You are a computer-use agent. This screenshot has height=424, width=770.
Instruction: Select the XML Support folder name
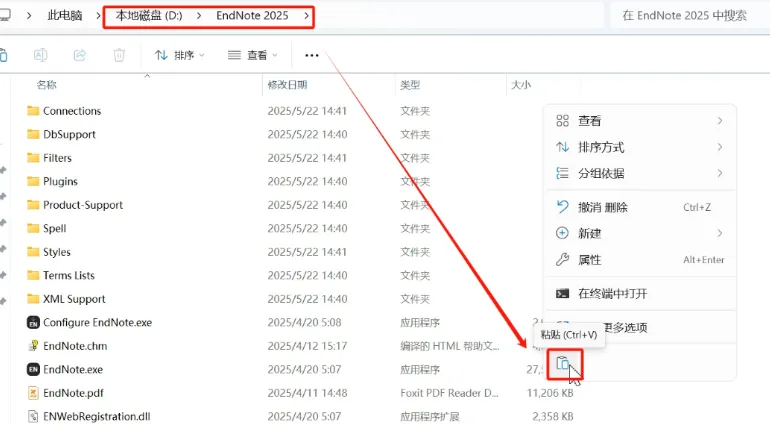point(74,299)
